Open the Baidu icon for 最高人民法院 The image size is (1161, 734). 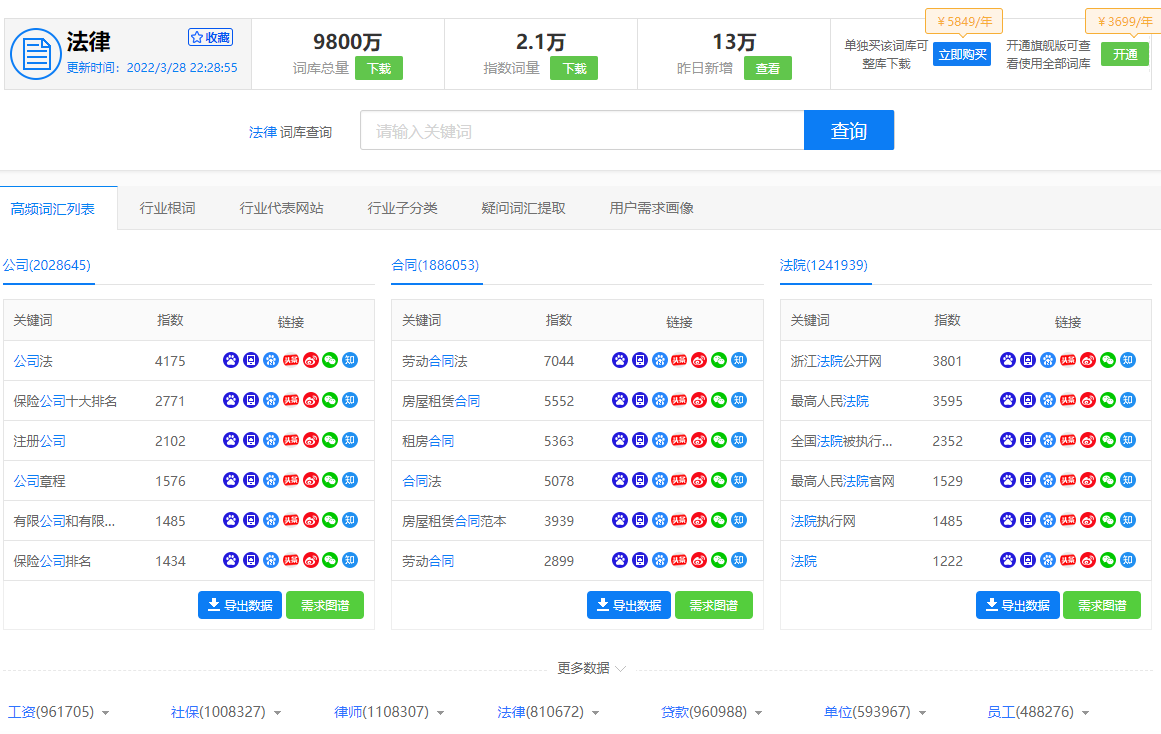pyautogui.click(x=1007, y=400)
